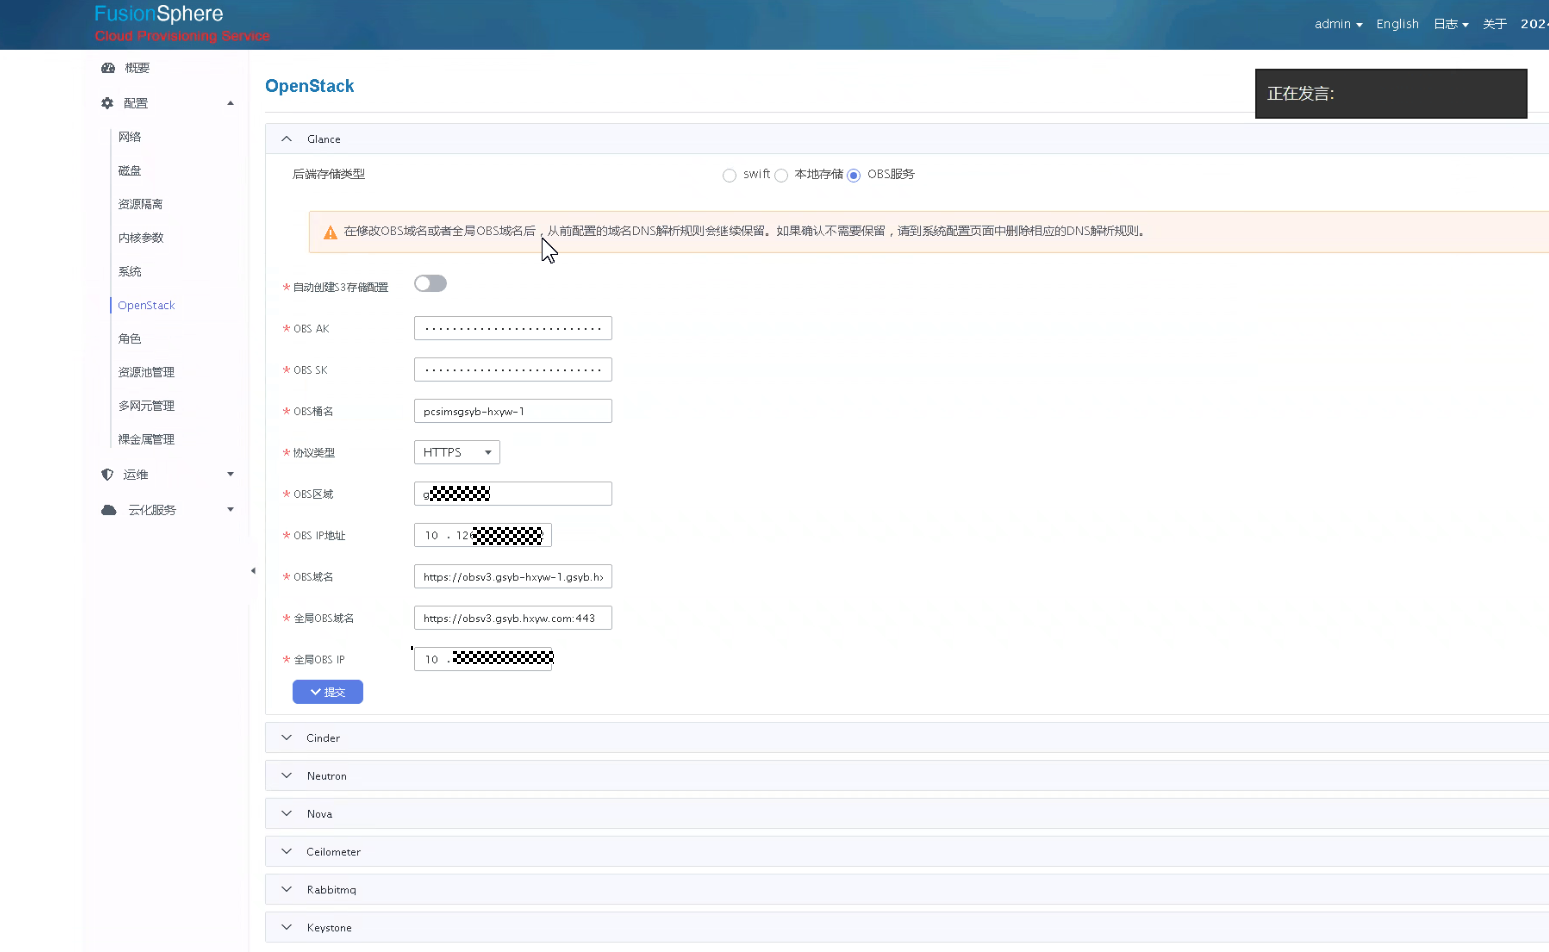
Task: Click the DNS解析规则 warning message text
Action: click(x=744, y=231)
